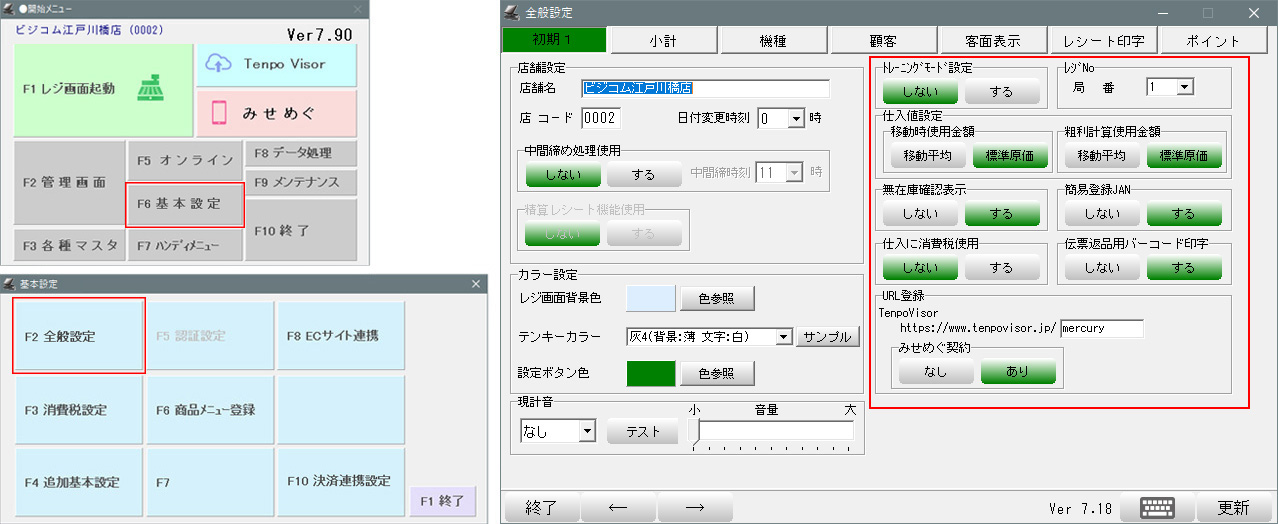This screenshot has height=524, width=1278.
Task: Click F5 オンライン button
Action: coord(185,160)
